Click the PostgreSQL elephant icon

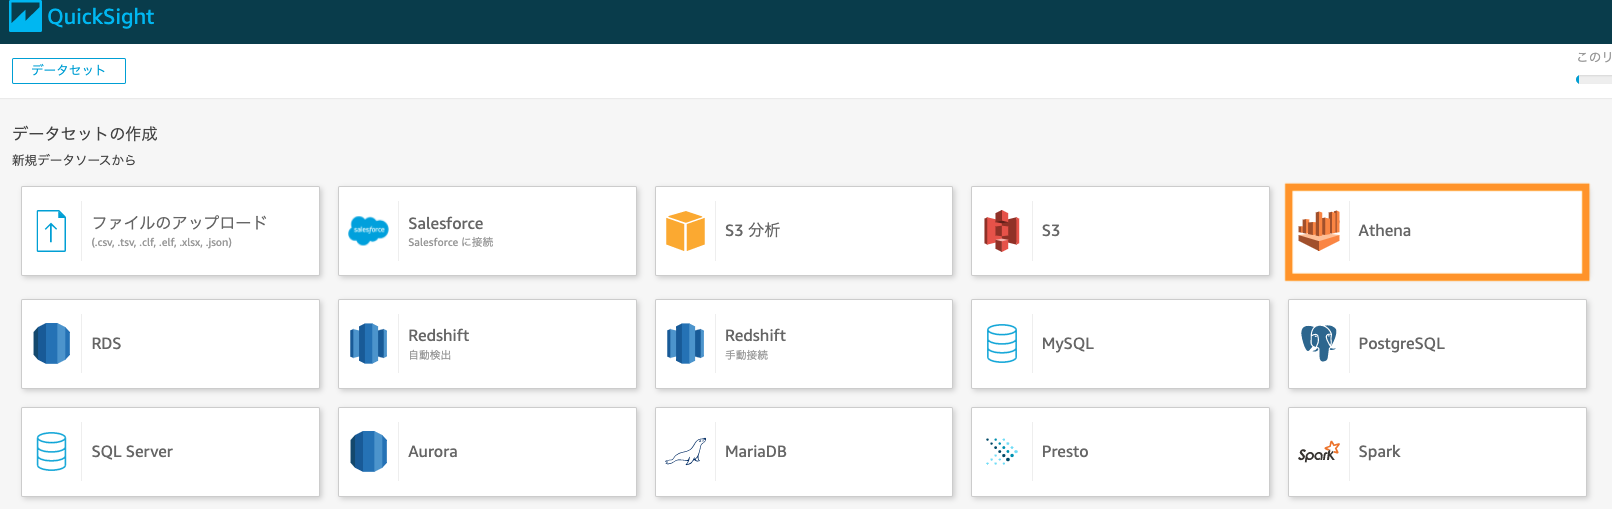click(1318, 343)
